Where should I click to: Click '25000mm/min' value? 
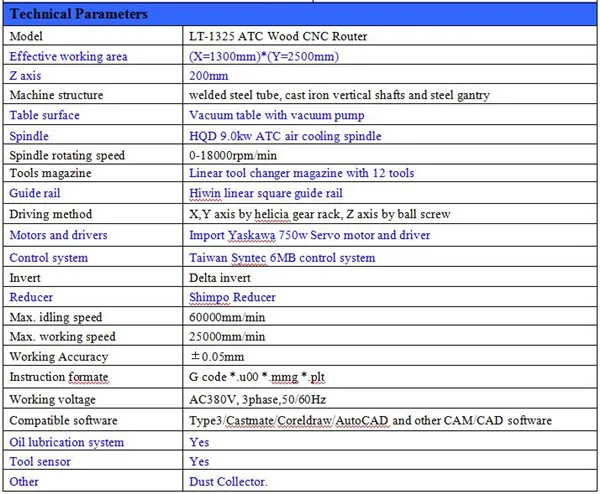(x=227, y=337)
